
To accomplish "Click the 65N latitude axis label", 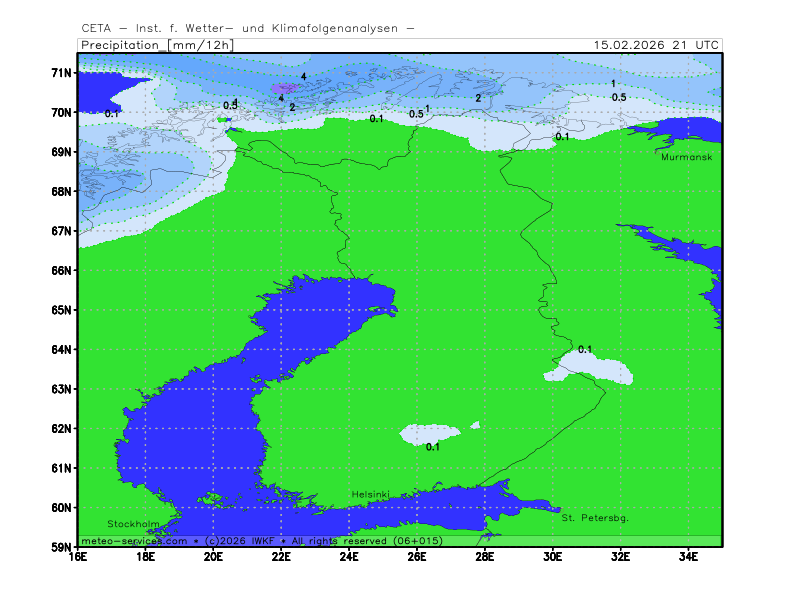I will 61,310.
